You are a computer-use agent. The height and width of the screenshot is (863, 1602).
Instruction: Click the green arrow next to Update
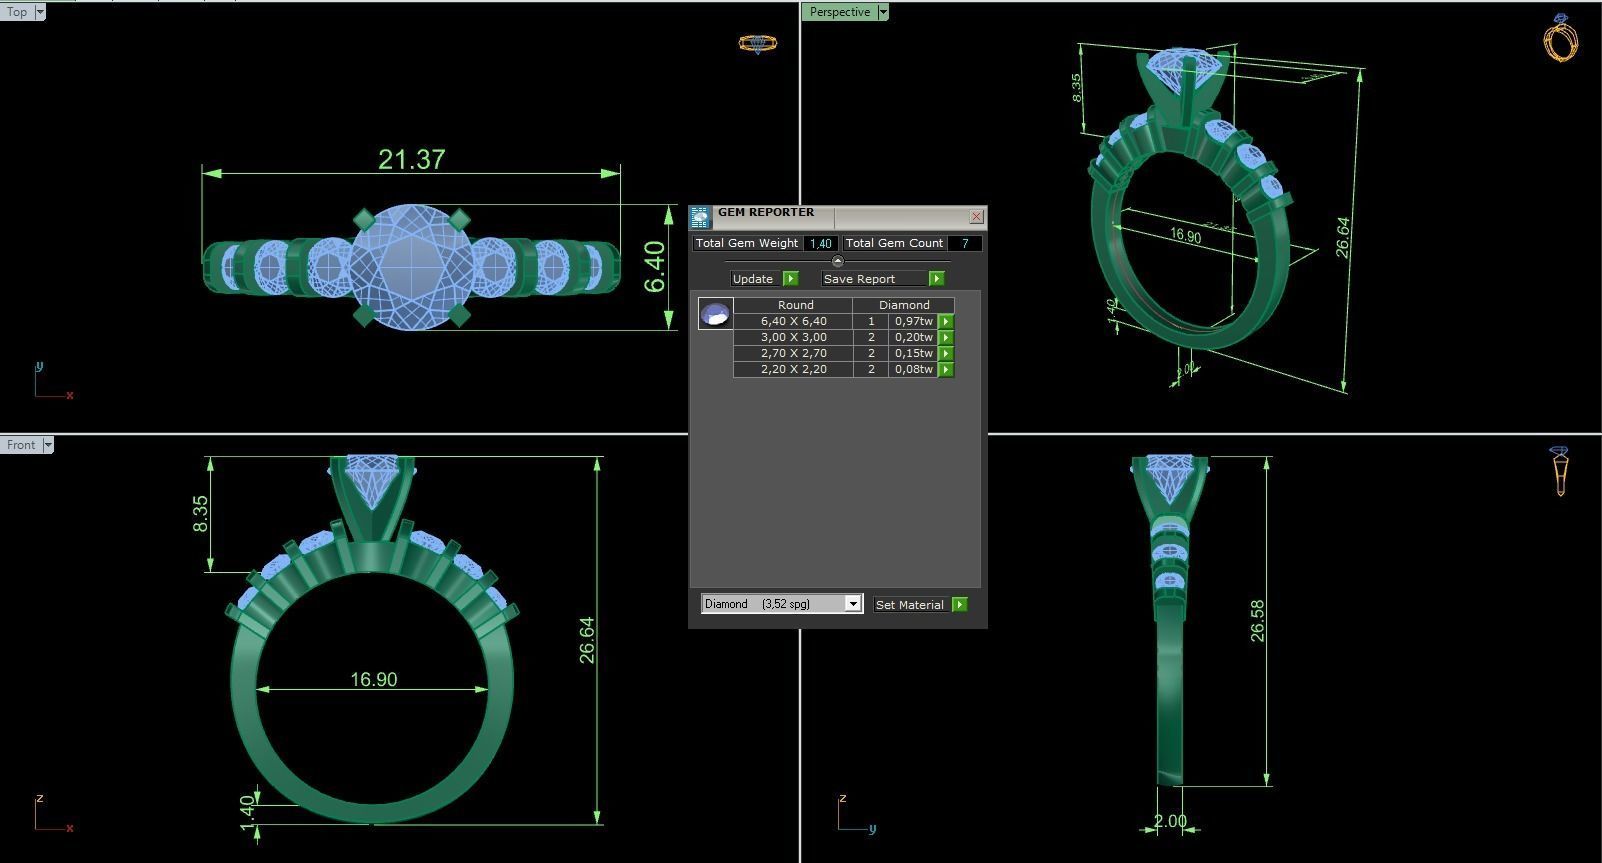point(791,279)
